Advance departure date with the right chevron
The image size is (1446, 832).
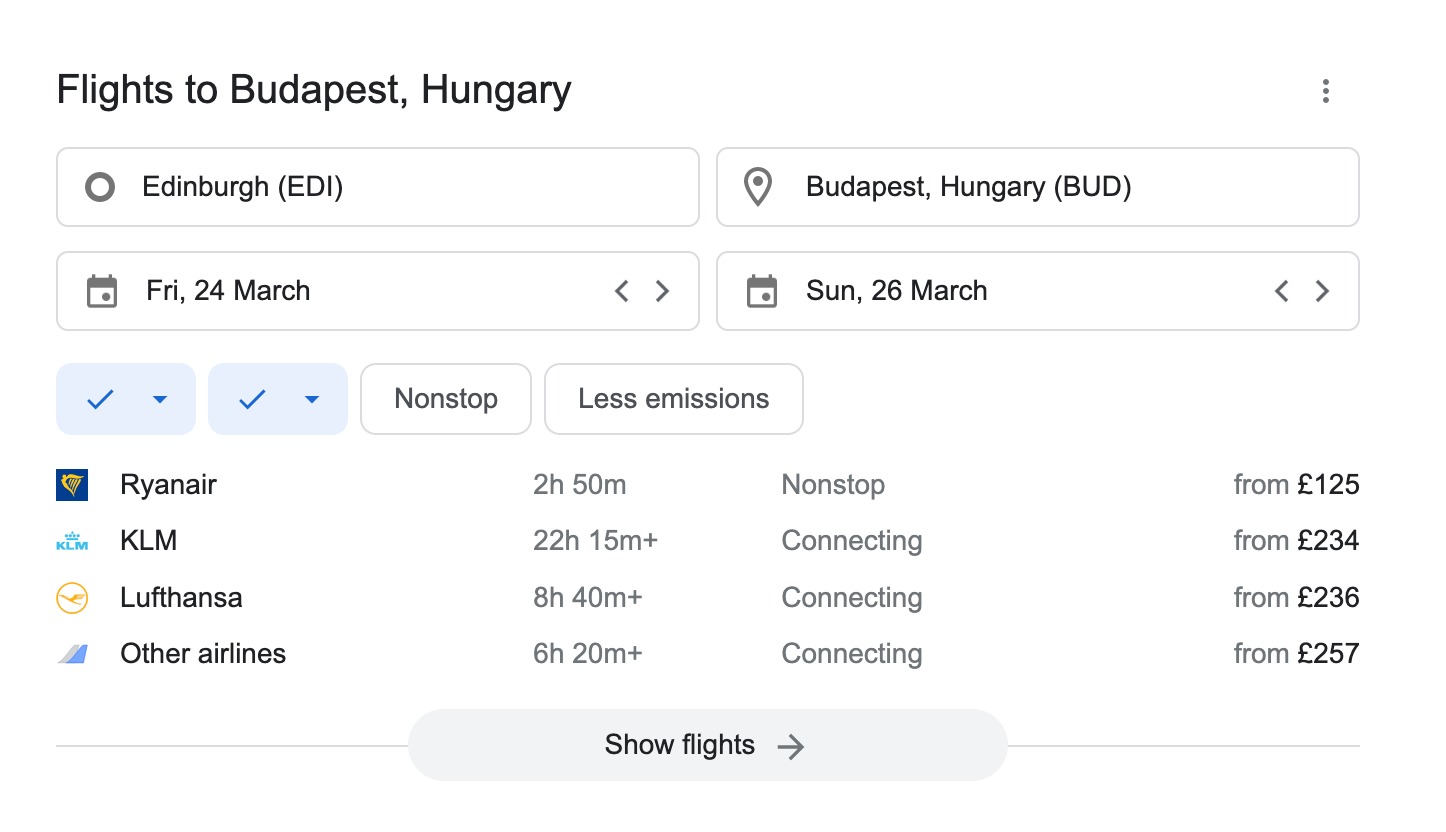pos(662,291)
